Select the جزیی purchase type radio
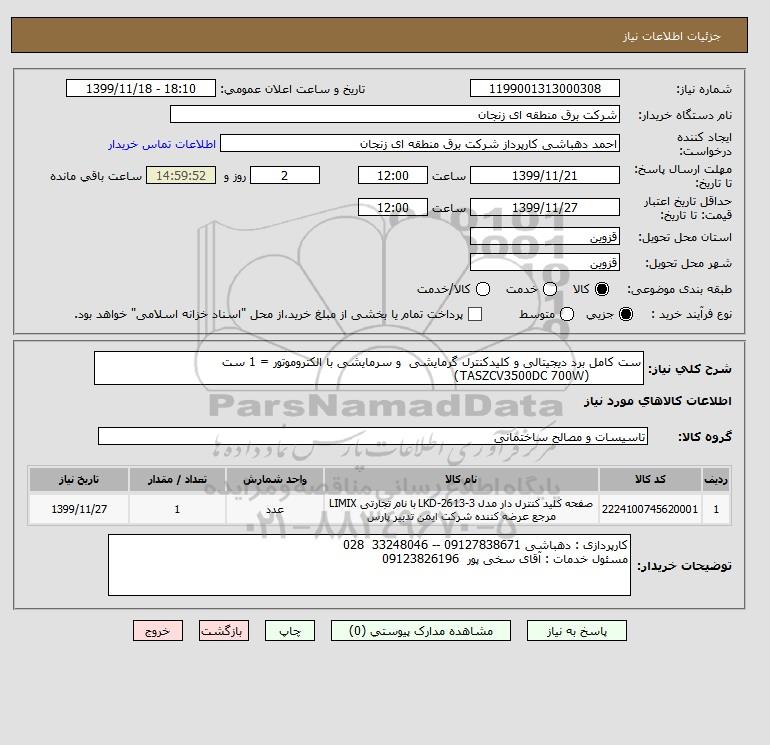Viewport: 770px width, 745px height. click(626, 314)
